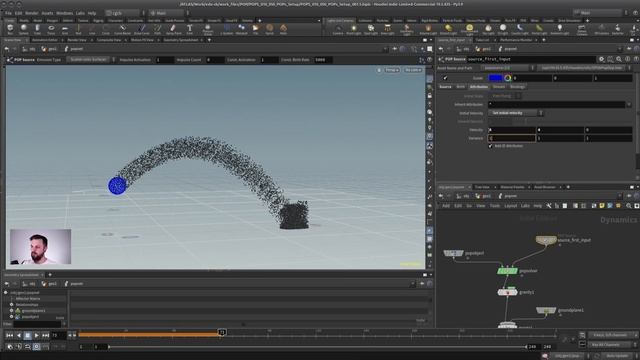
Task: Toggle the checkbox beside Color parameter
Action: 445,78
